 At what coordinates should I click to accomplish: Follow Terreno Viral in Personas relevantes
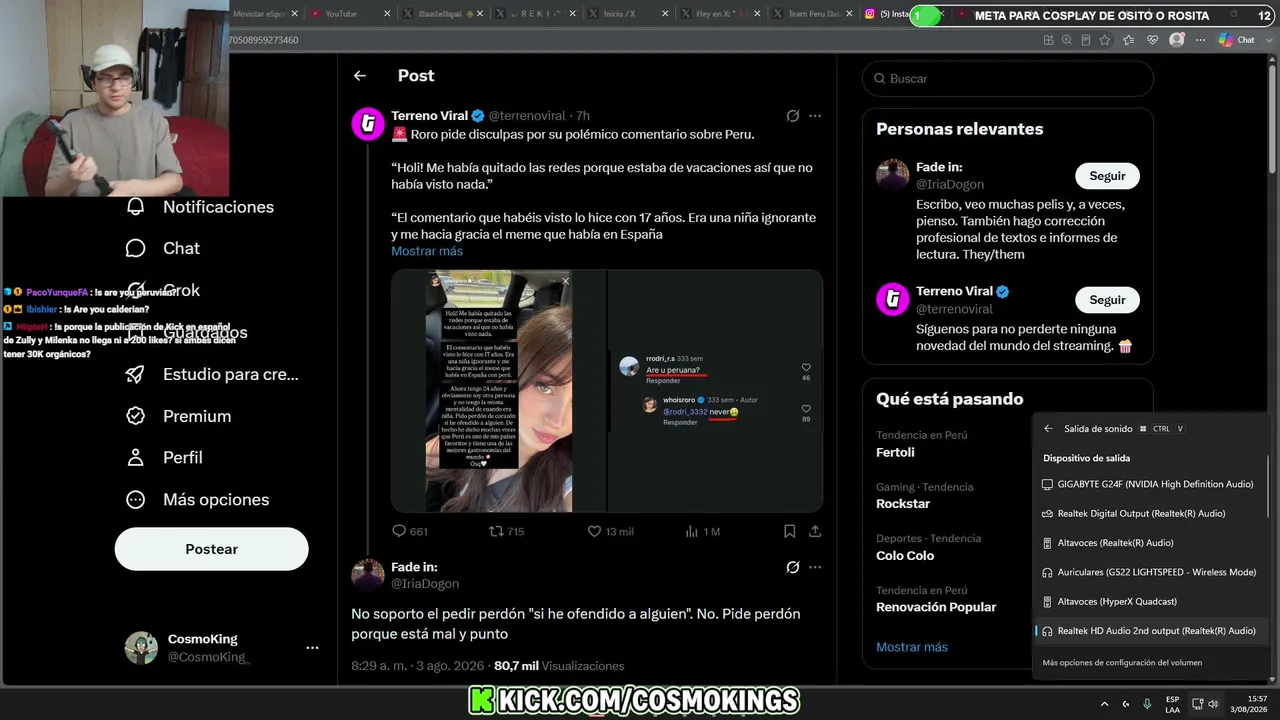pos(1107,300)
